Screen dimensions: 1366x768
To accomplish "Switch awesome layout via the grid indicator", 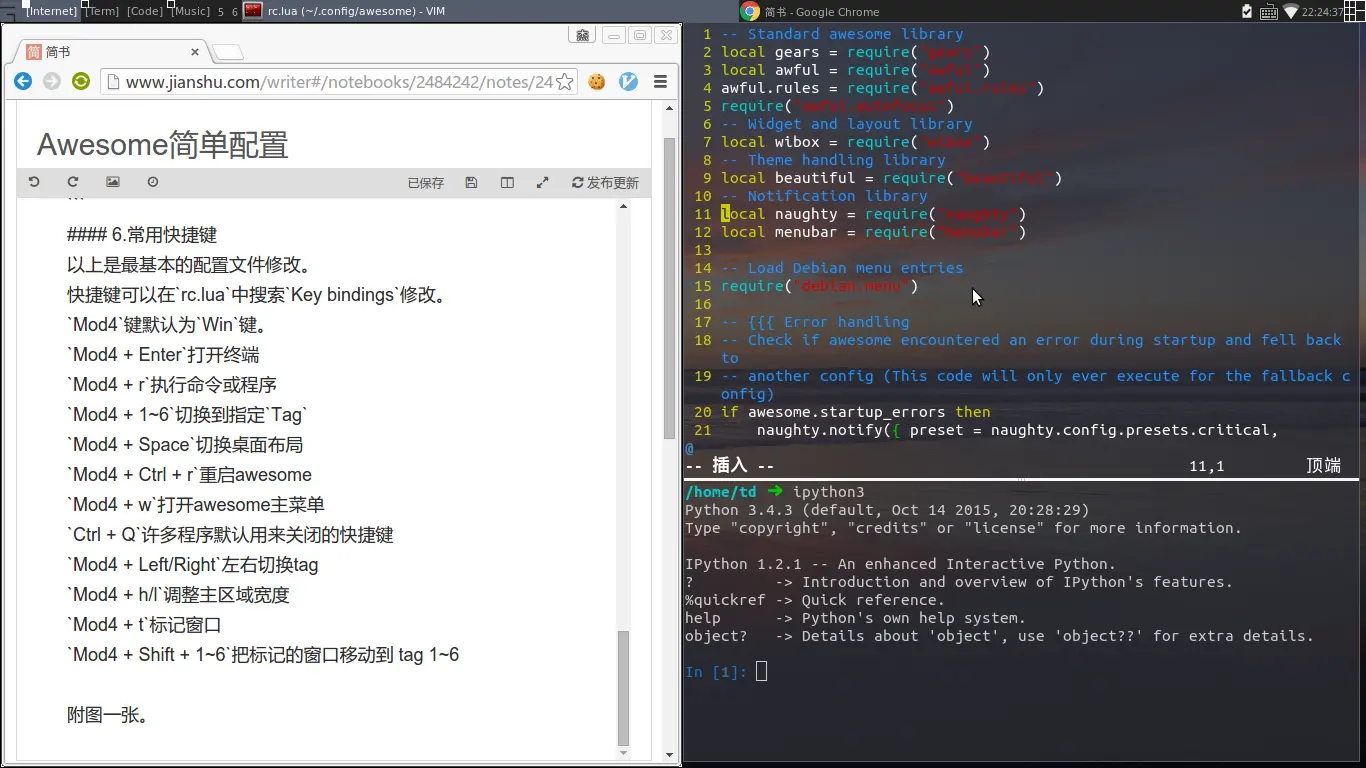I will click(x=1357, y=11).
